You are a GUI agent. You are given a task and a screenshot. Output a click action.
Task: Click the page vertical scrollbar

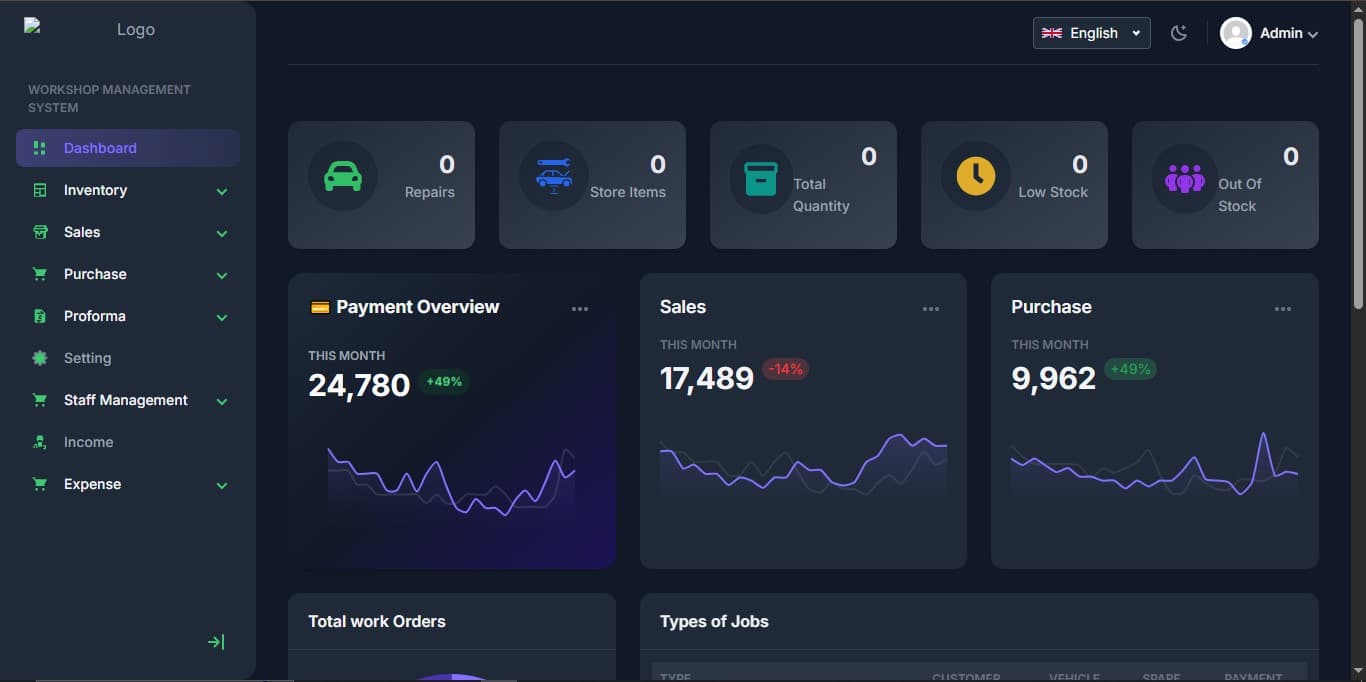tap(1358, 160)
